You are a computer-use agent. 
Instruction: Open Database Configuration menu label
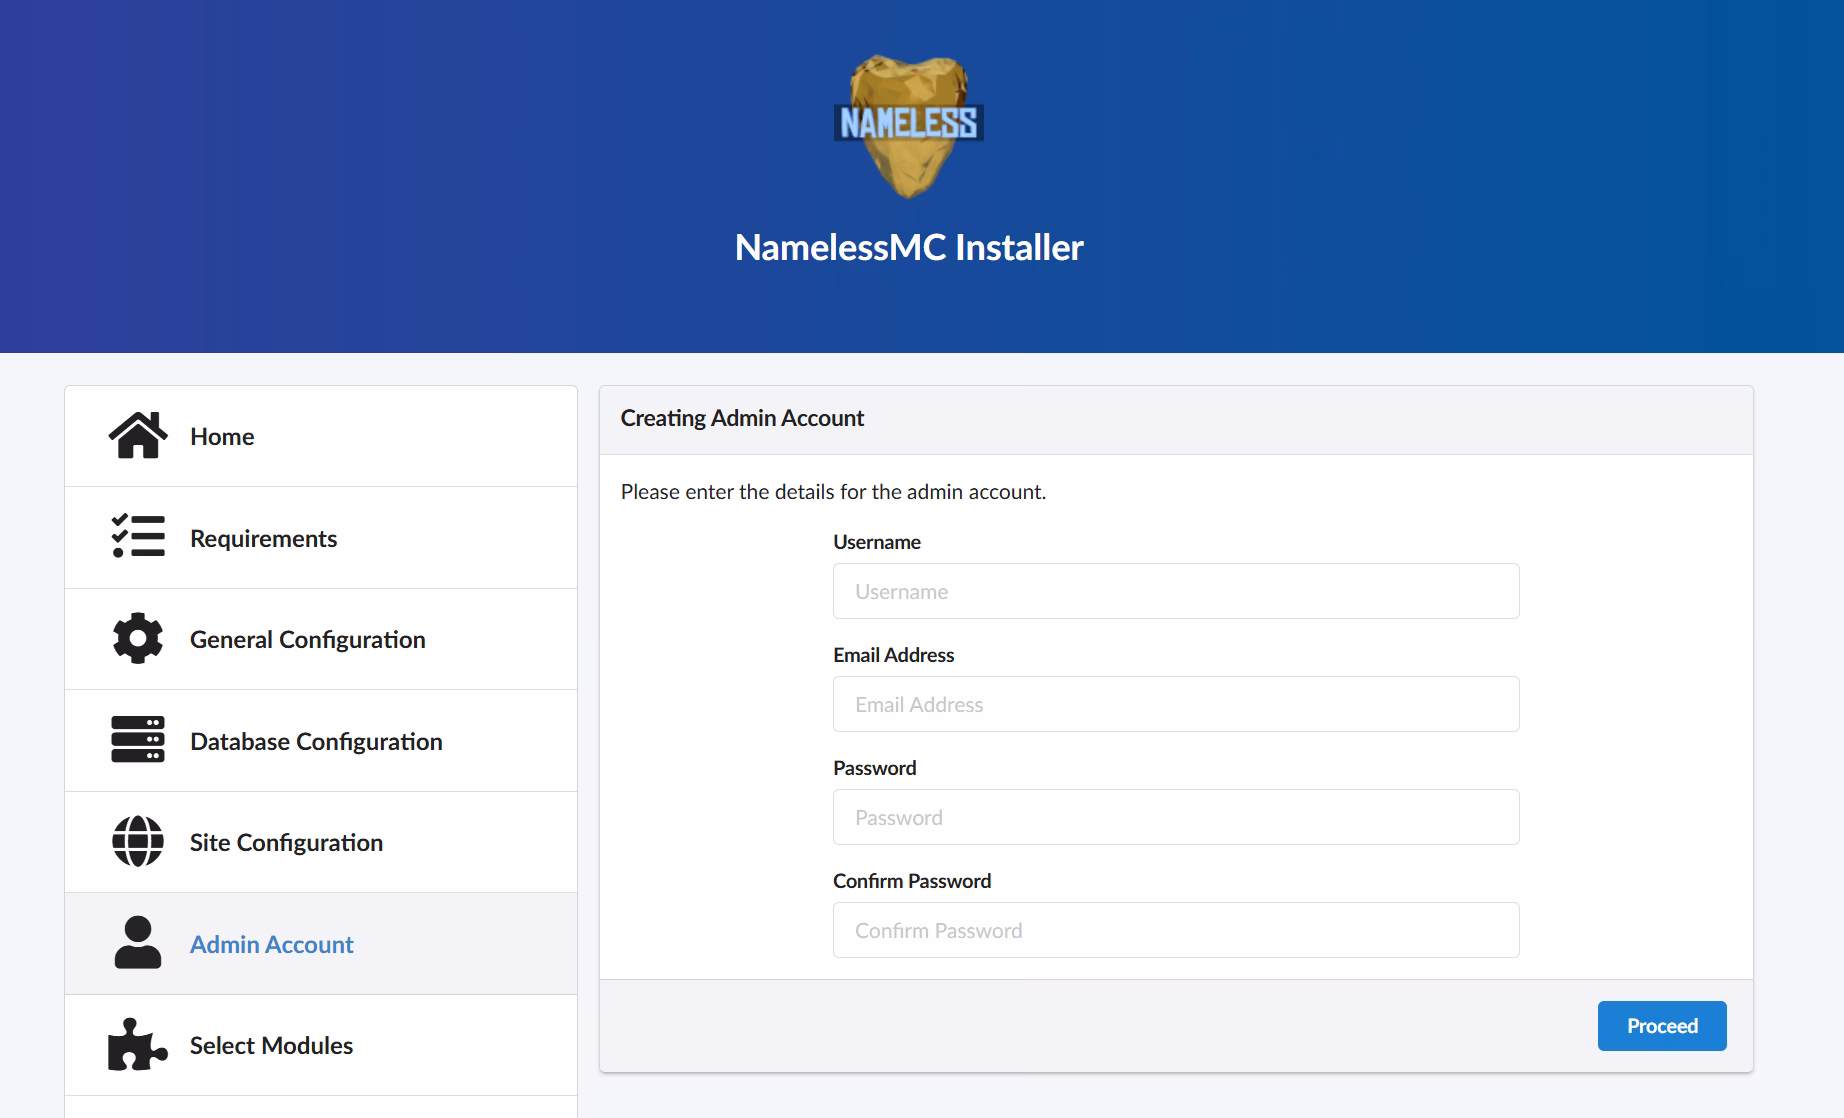pyautogui.click(x=316, y=742)
